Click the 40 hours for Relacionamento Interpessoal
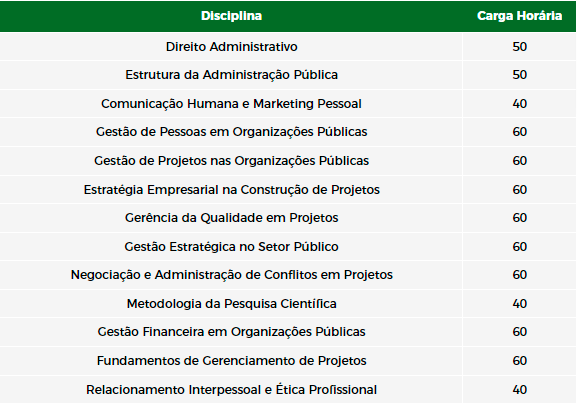This screenshot has height=404, width=577. pos(520,390)
